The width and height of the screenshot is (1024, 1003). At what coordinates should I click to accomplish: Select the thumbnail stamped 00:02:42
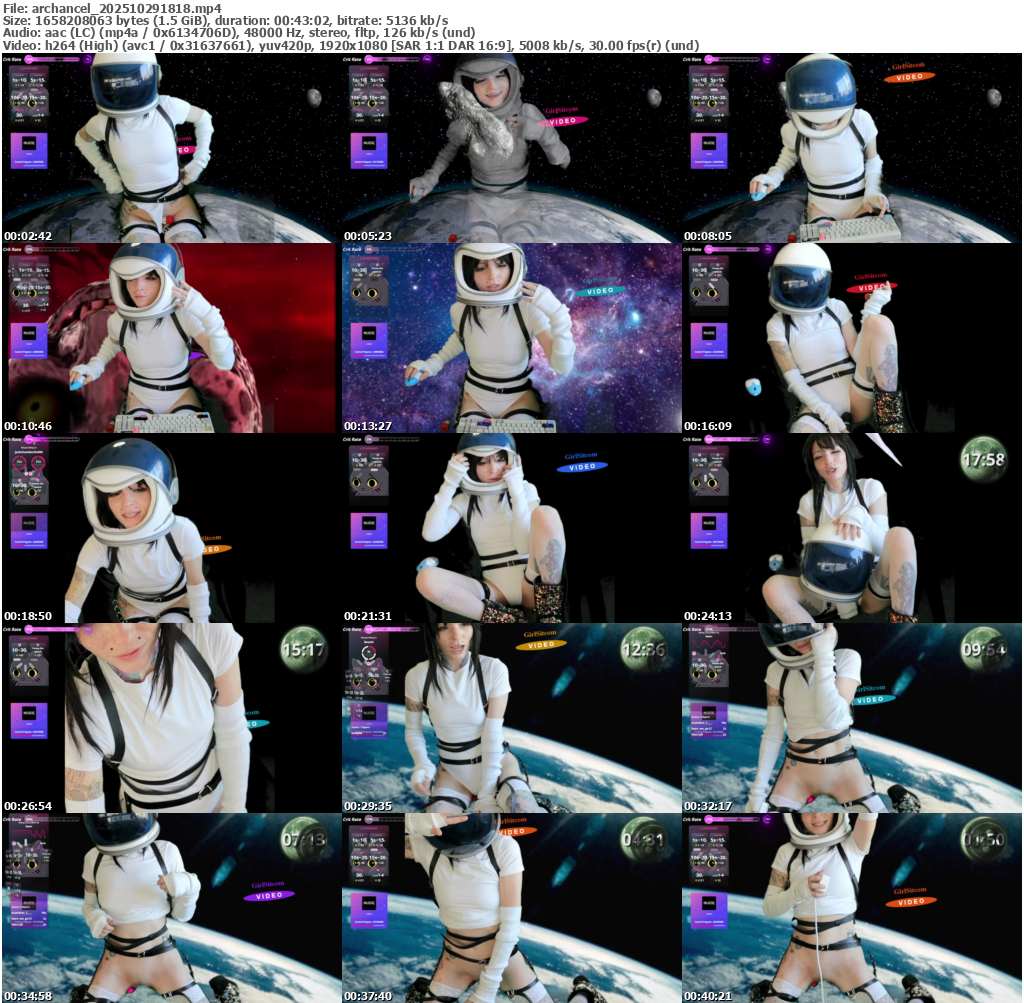click(171, 148)
